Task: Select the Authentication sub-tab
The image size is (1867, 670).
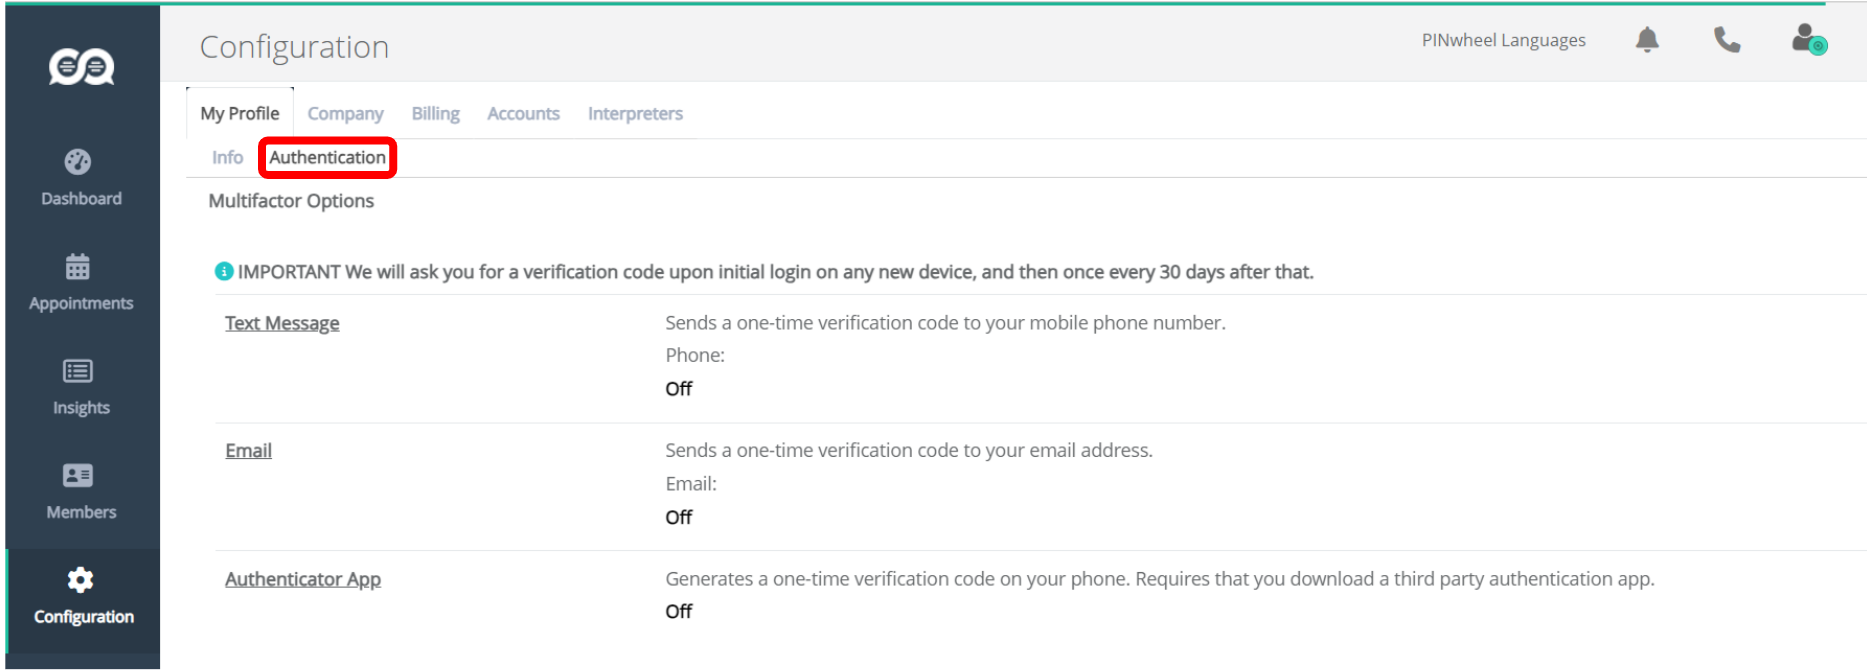Action: pos(327,157)
